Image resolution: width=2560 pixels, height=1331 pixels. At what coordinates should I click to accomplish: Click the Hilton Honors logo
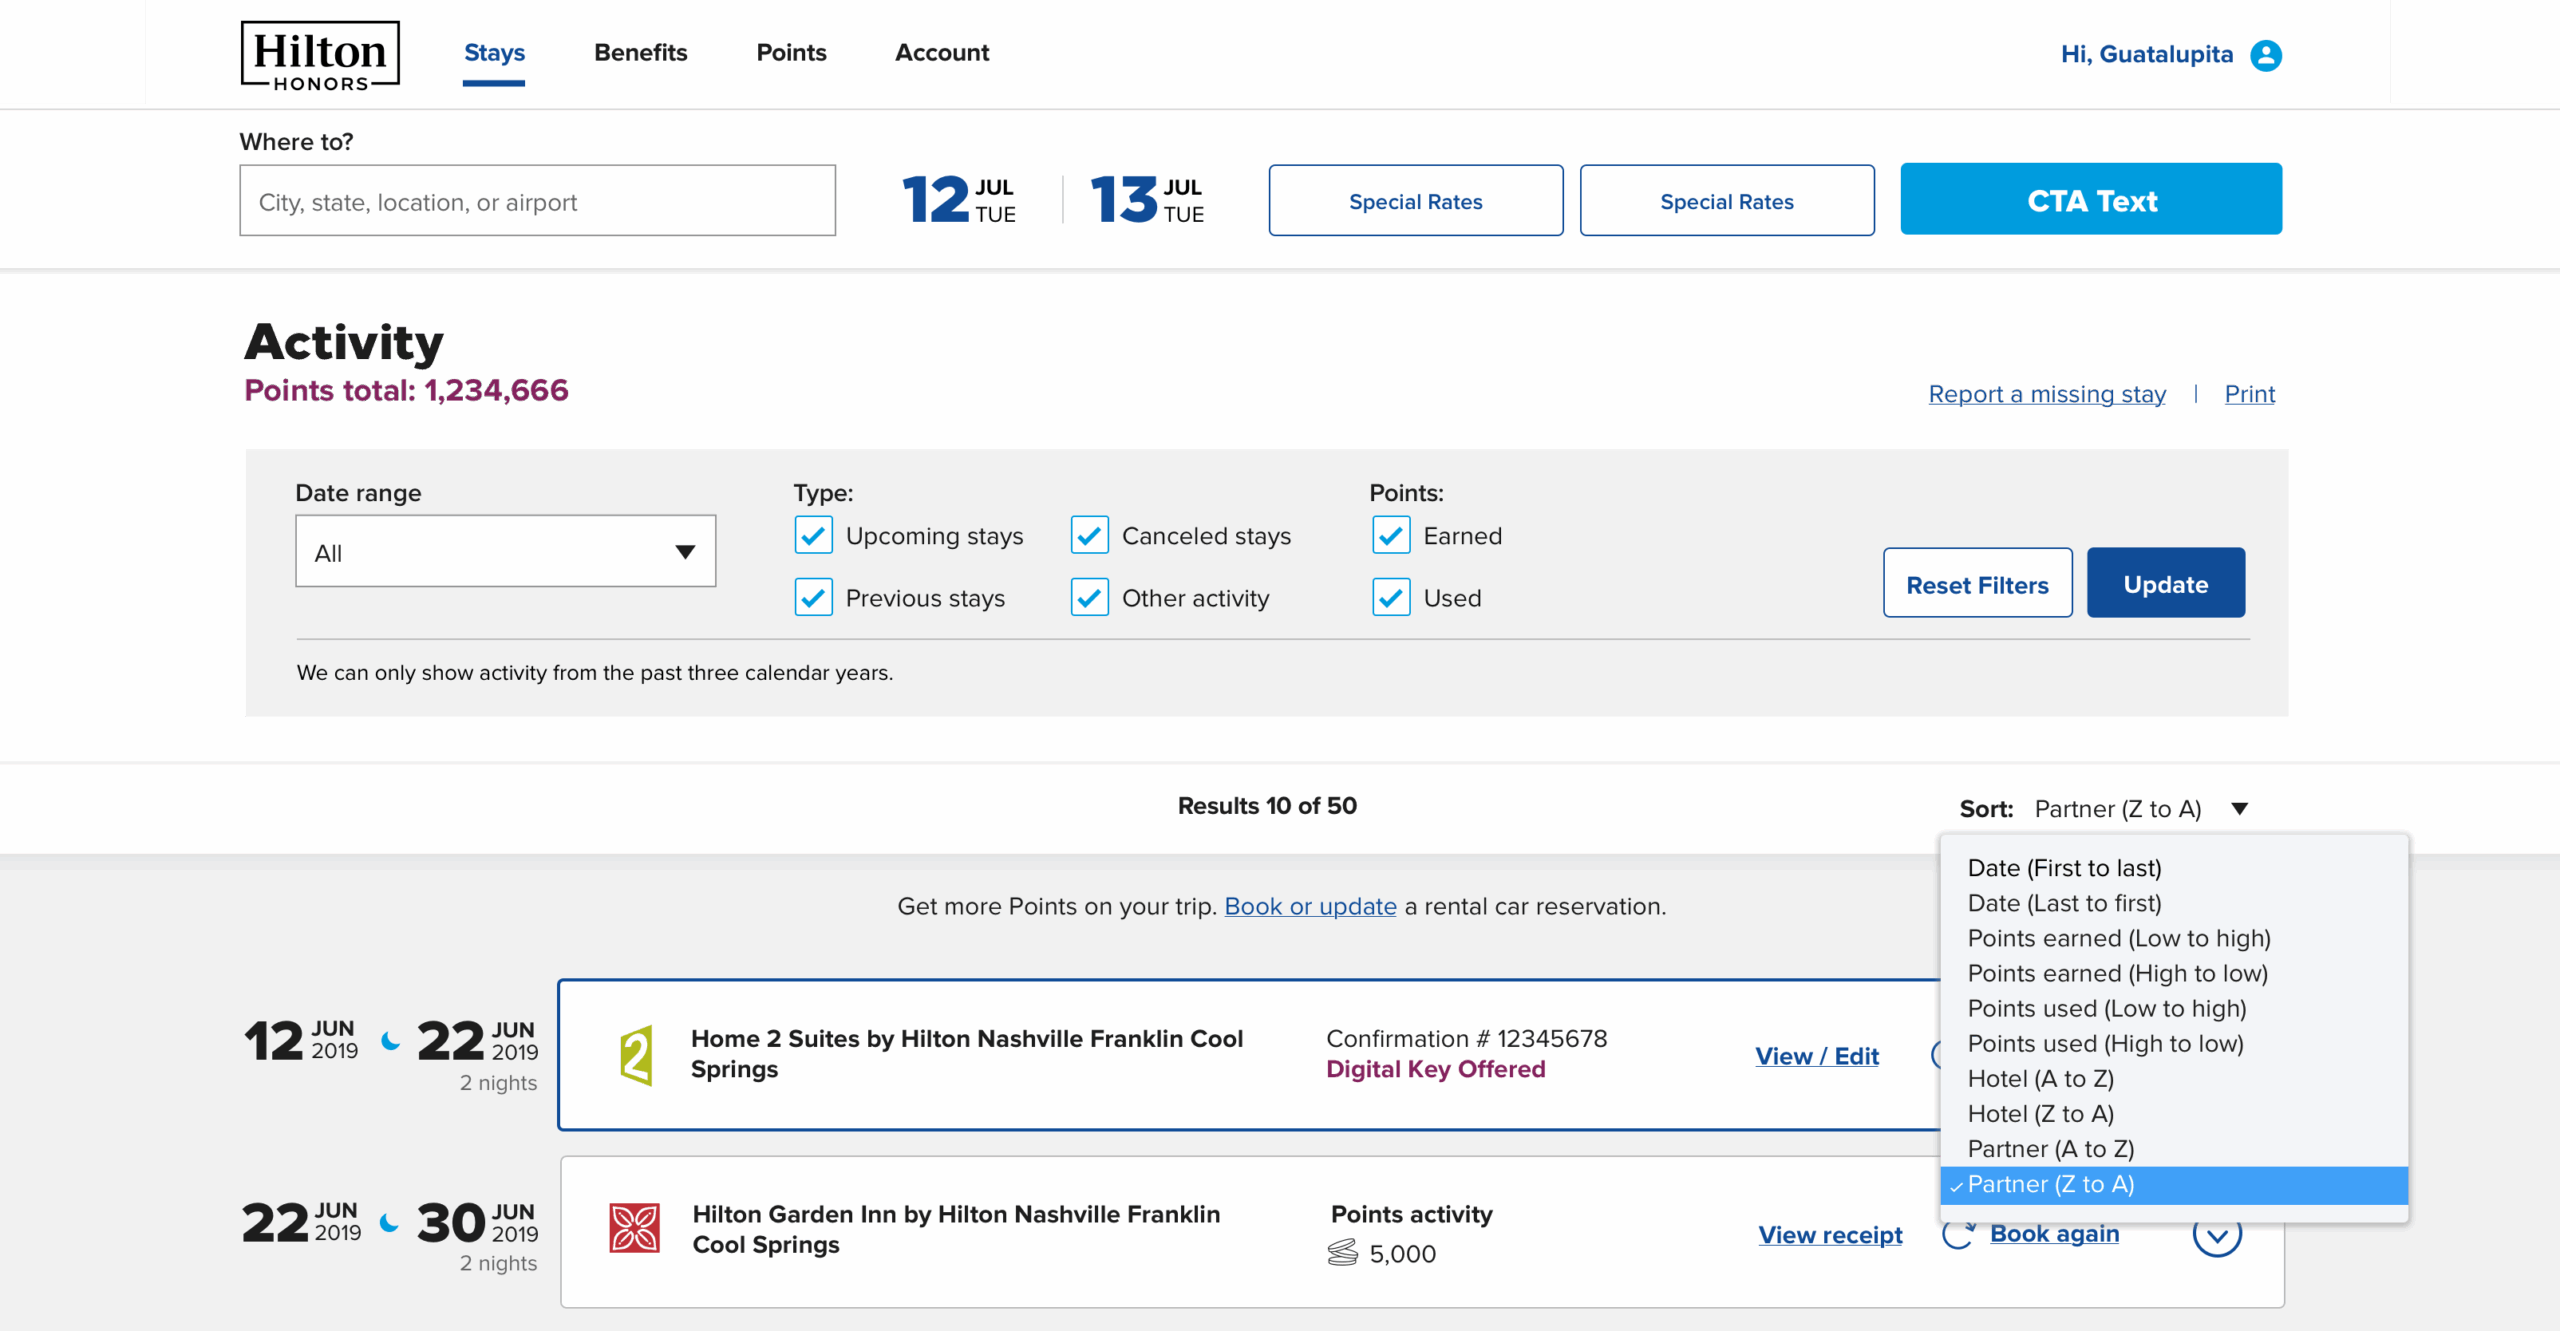coord(320,56)
